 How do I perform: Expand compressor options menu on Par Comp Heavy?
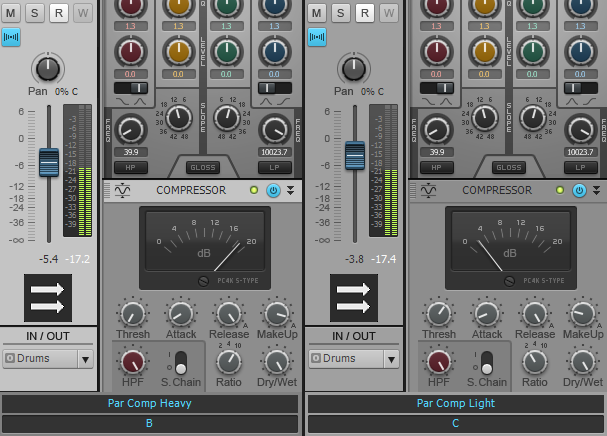coord(290,190)
